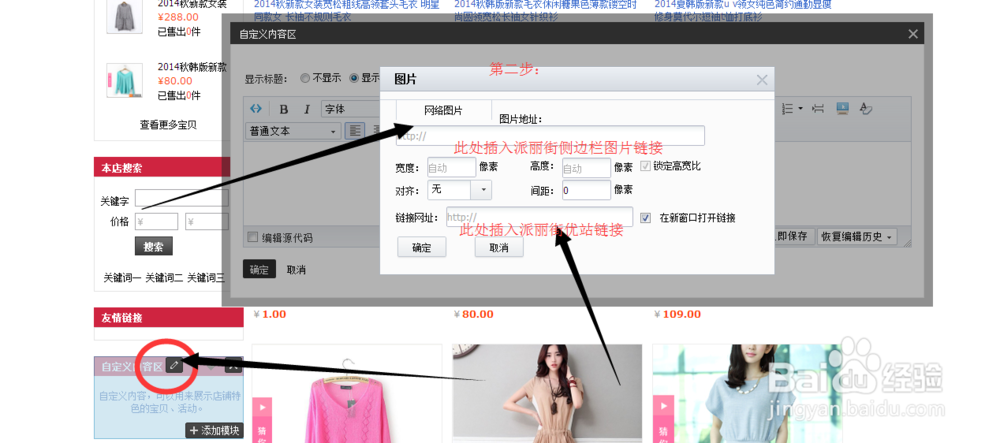Enable the 编辑源代码 checkbox
This screenshot has height=443, width=1000.
click(253, 237)
